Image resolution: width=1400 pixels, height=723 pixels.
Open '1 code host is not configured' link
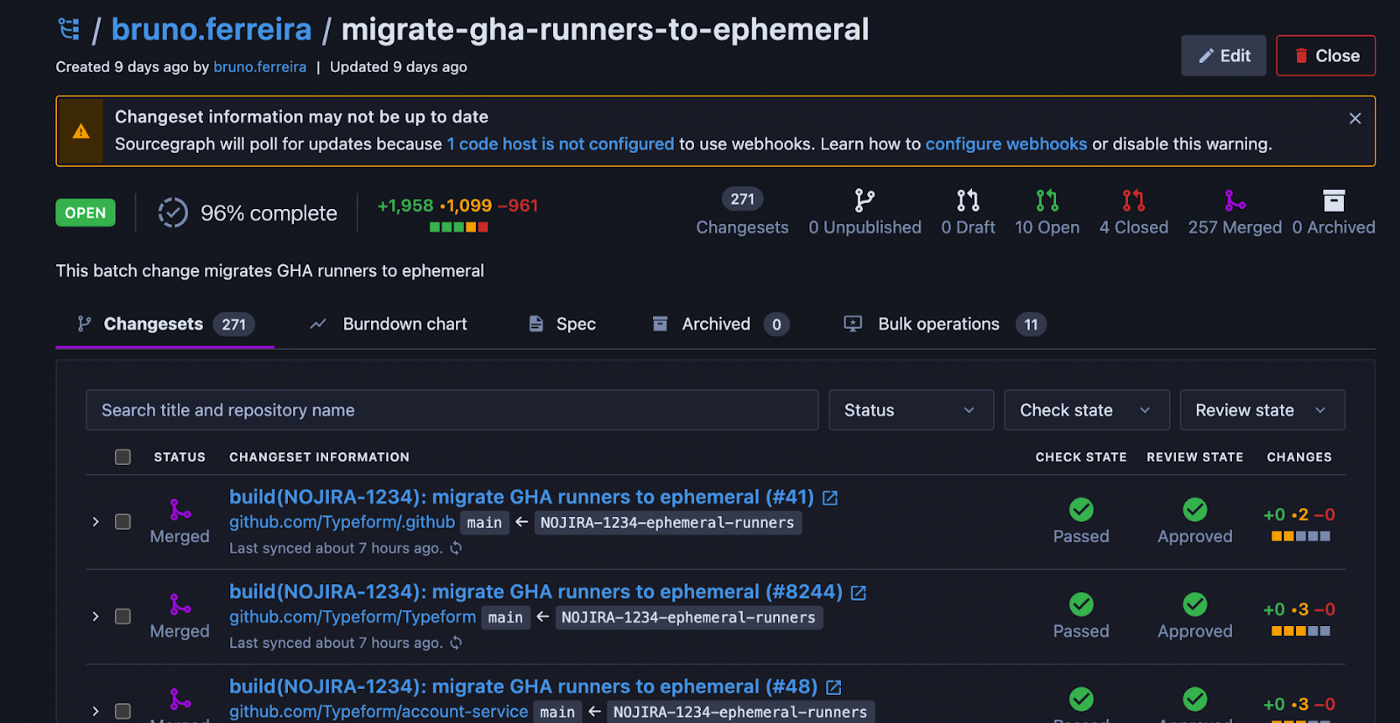click(x=560, y=144)
